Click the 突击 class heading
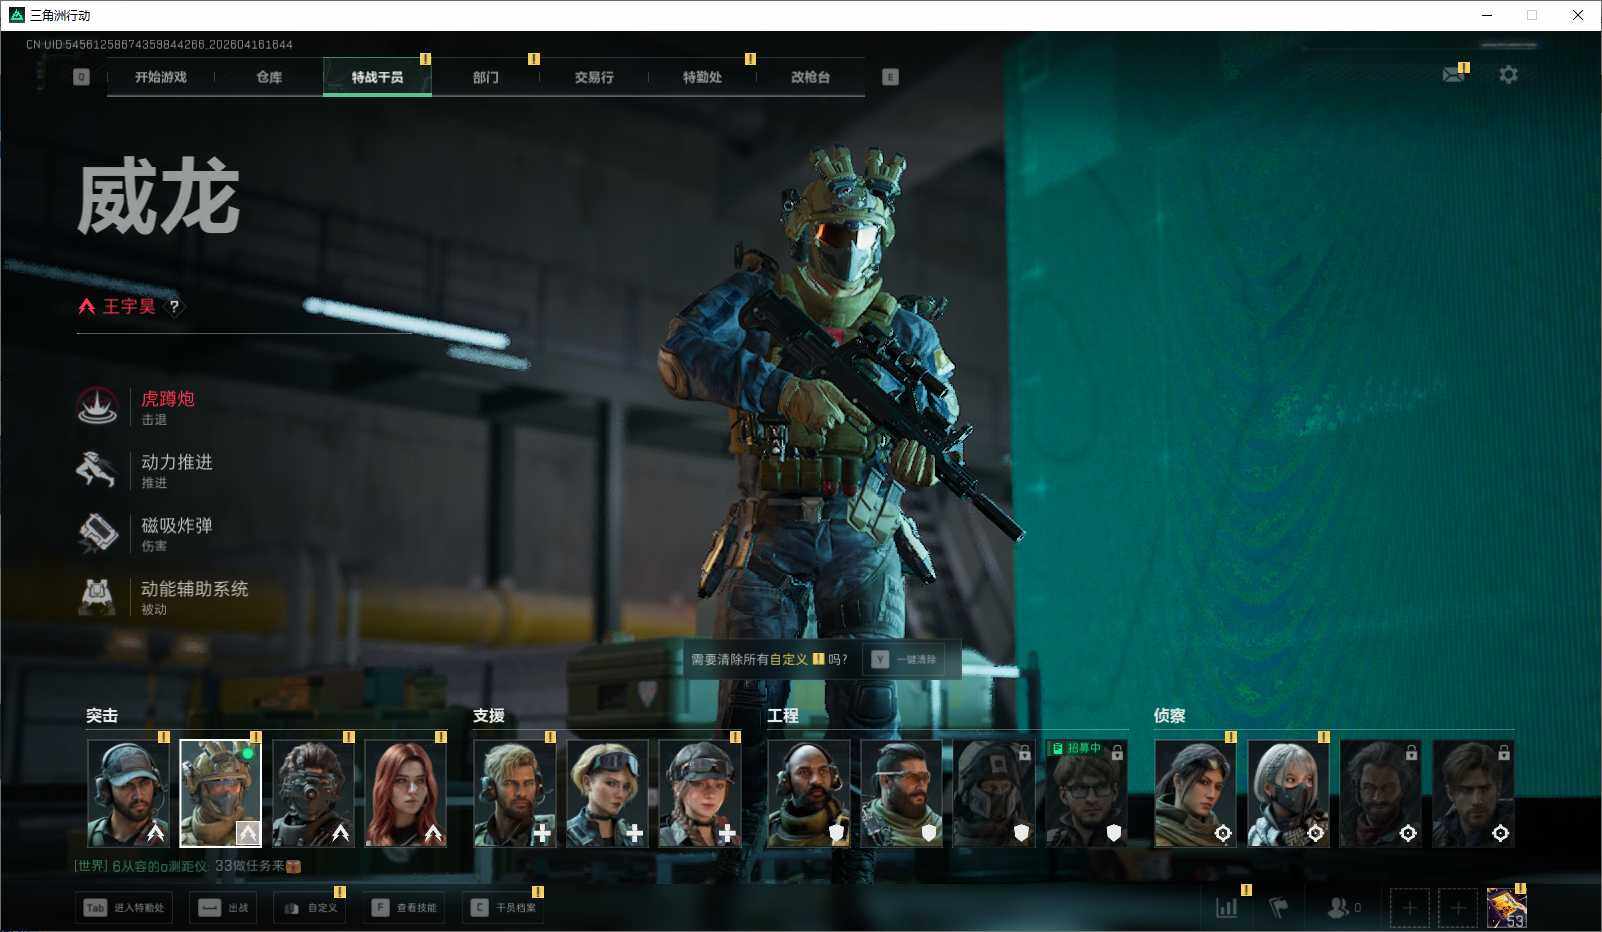This screenshot has width=1602, height=932. [x=102, y=716]
